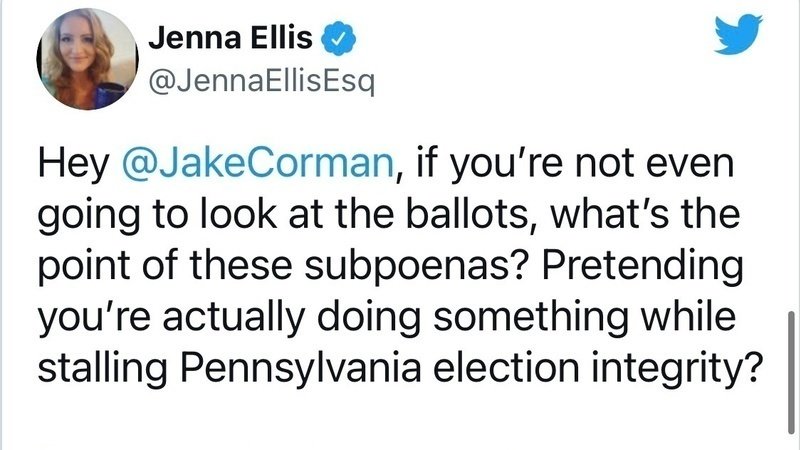Click the vertical scrollbar thumb at right
The width and height of the screenshot is (800, 450).
click(791, 372)
